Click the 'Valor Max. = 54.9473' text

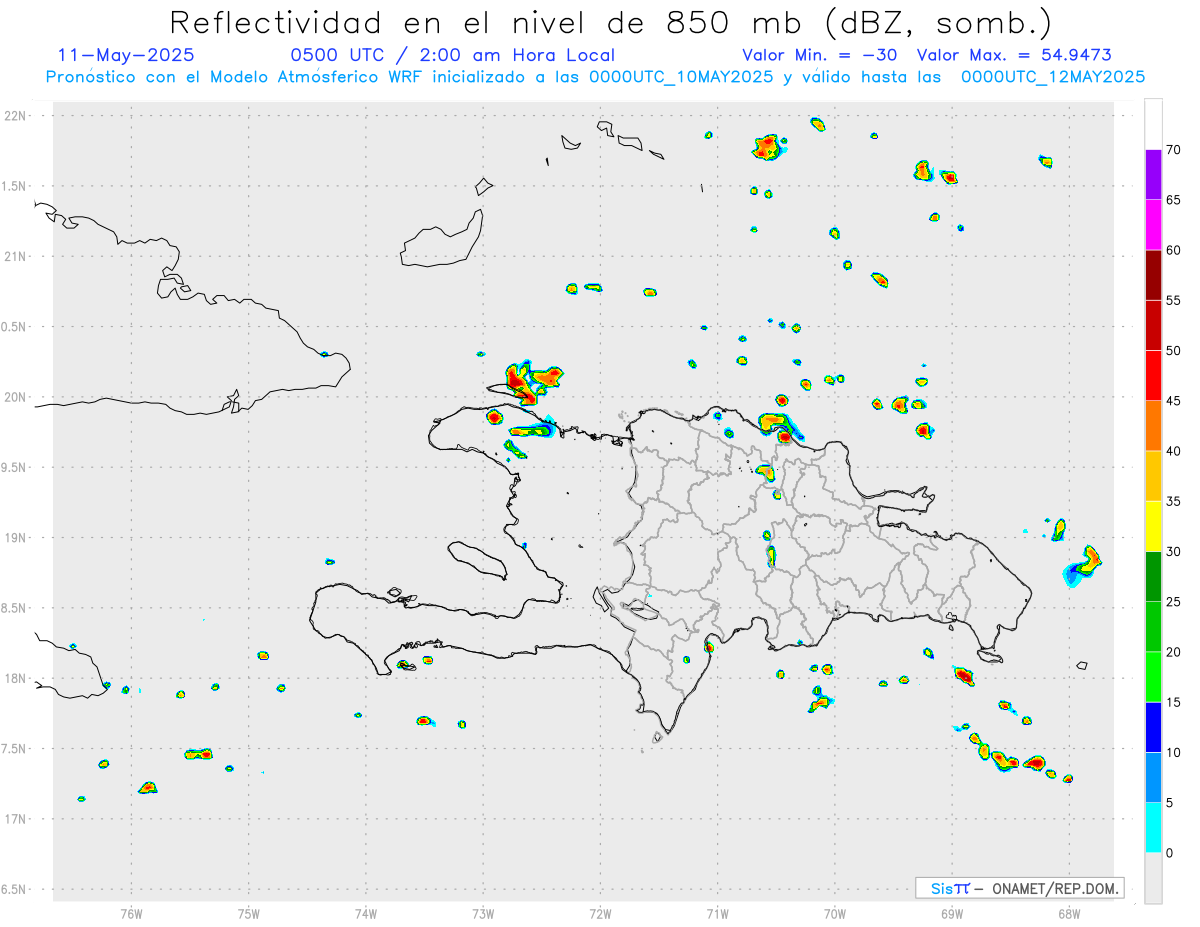pyautogui.click(x=1013, y=55)
